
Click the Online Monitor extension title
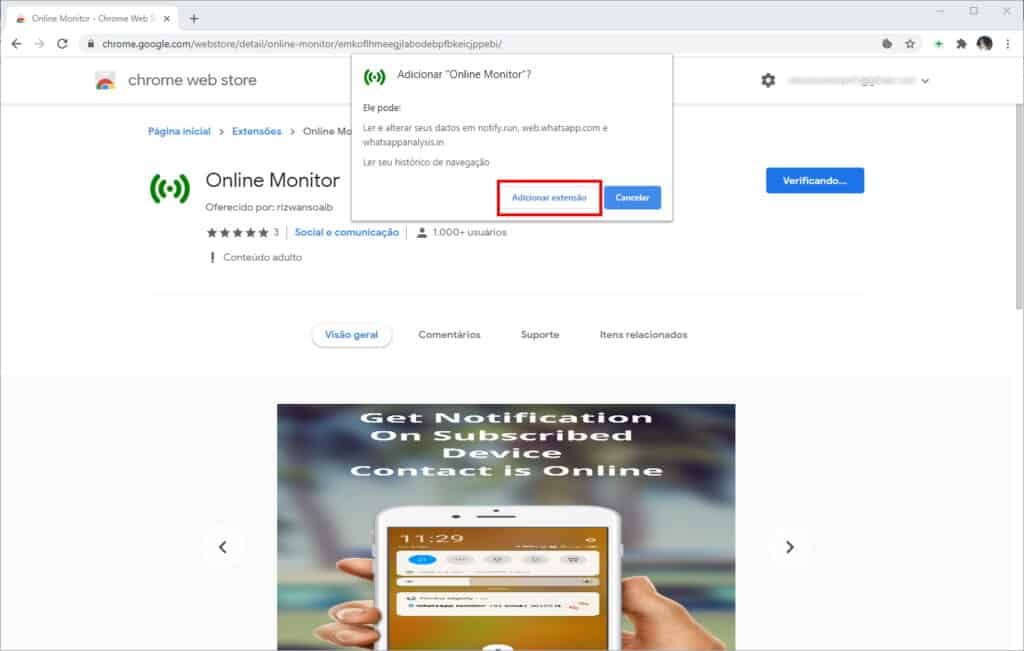click(x=272, y=180)
